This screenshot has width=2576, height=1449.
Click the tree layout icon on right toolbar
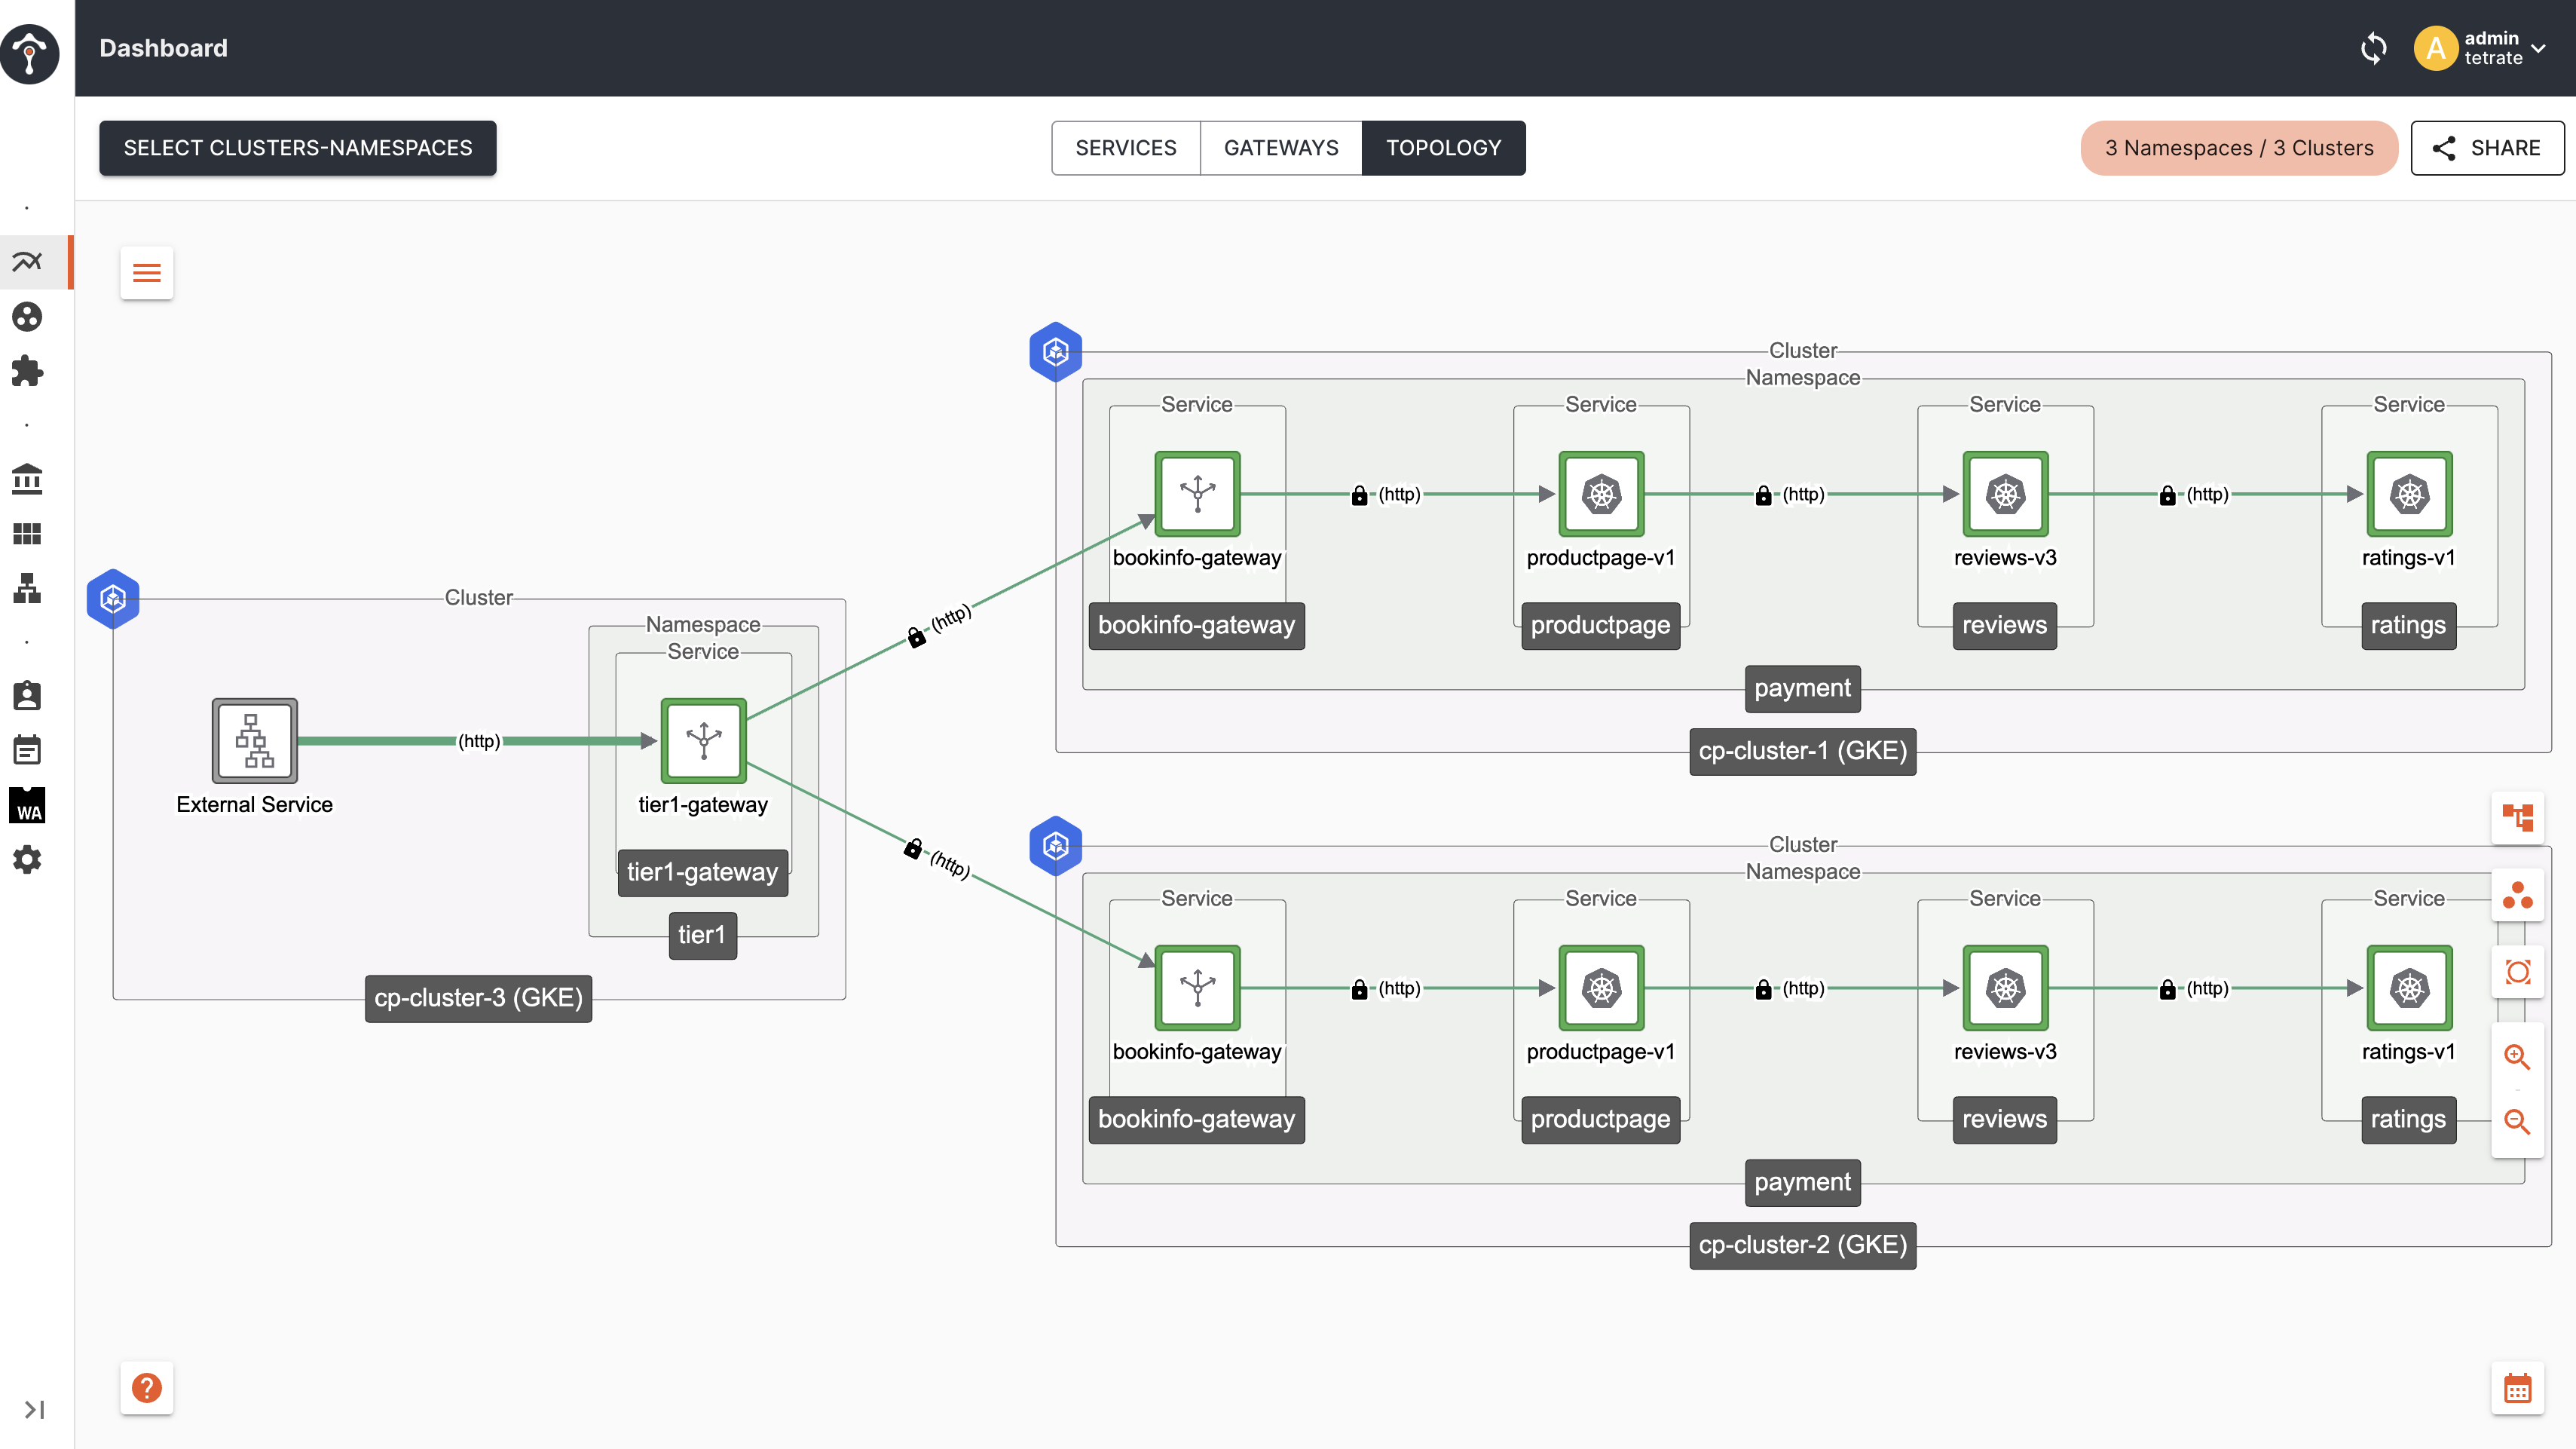(2517, 818)
